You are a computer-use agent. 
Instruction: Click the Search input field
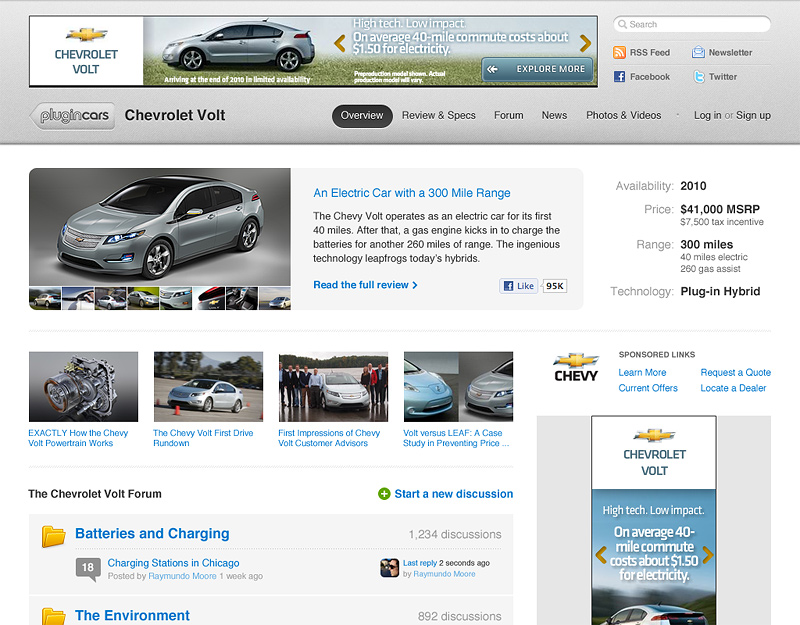pos(692,24)
